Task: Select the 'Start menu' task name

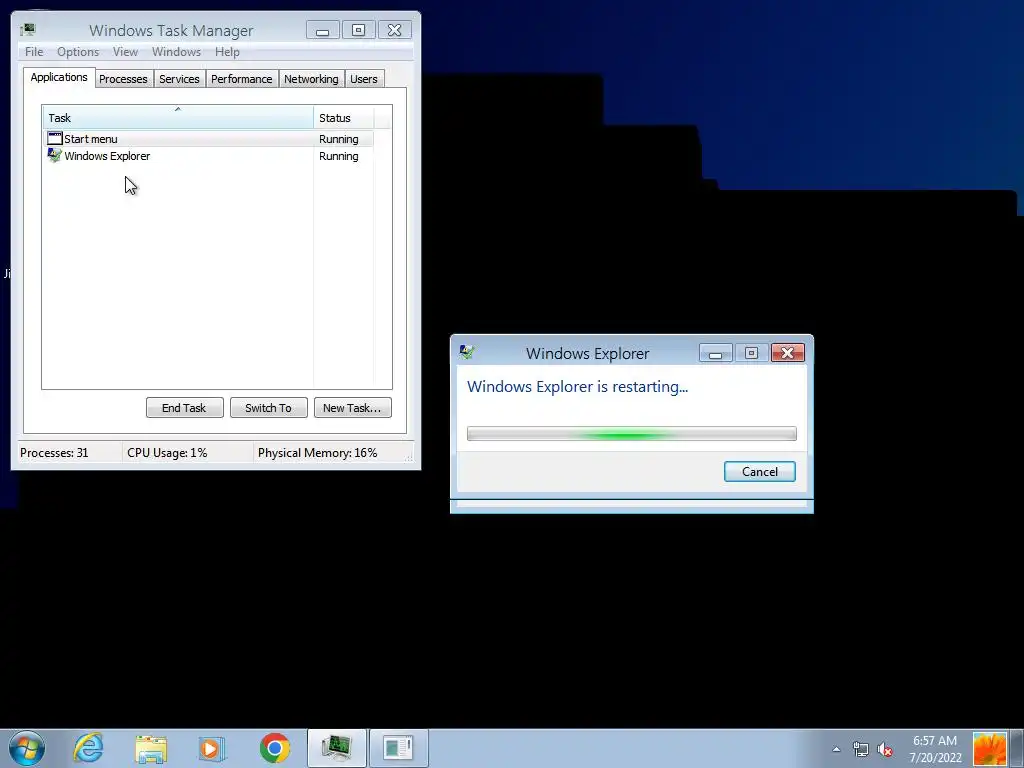Action: coord(91,138)
